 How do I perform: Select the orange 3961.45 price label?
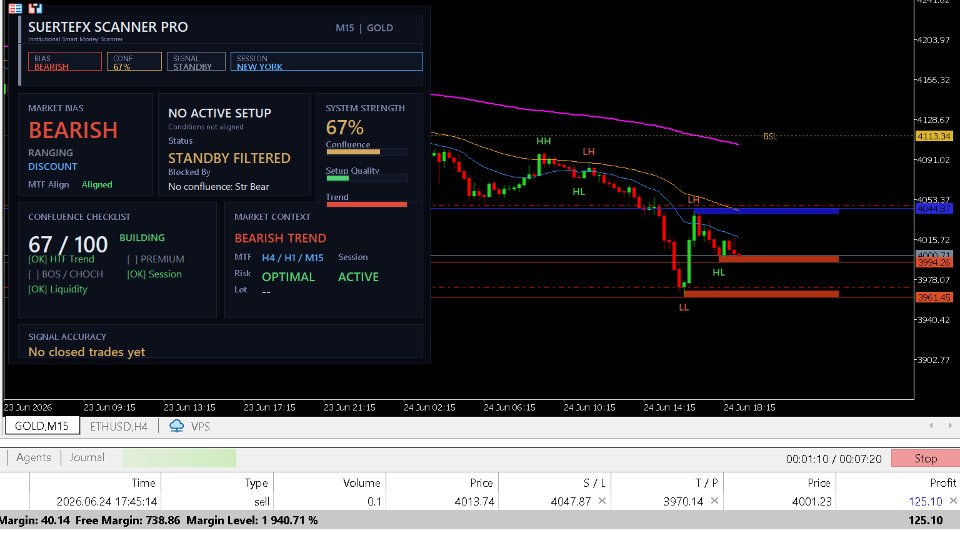934,297
